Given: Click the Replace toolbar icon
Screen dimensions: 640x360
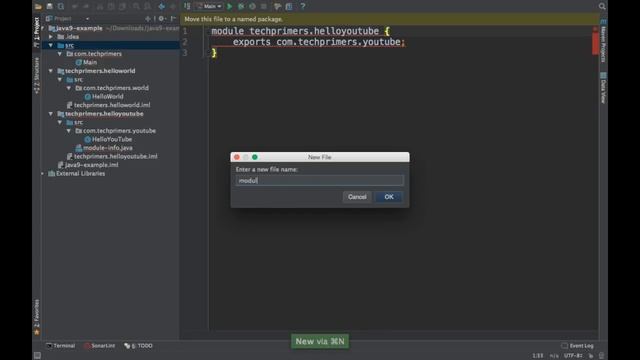Looking at the screenshot, I should (x=147, y=6).
